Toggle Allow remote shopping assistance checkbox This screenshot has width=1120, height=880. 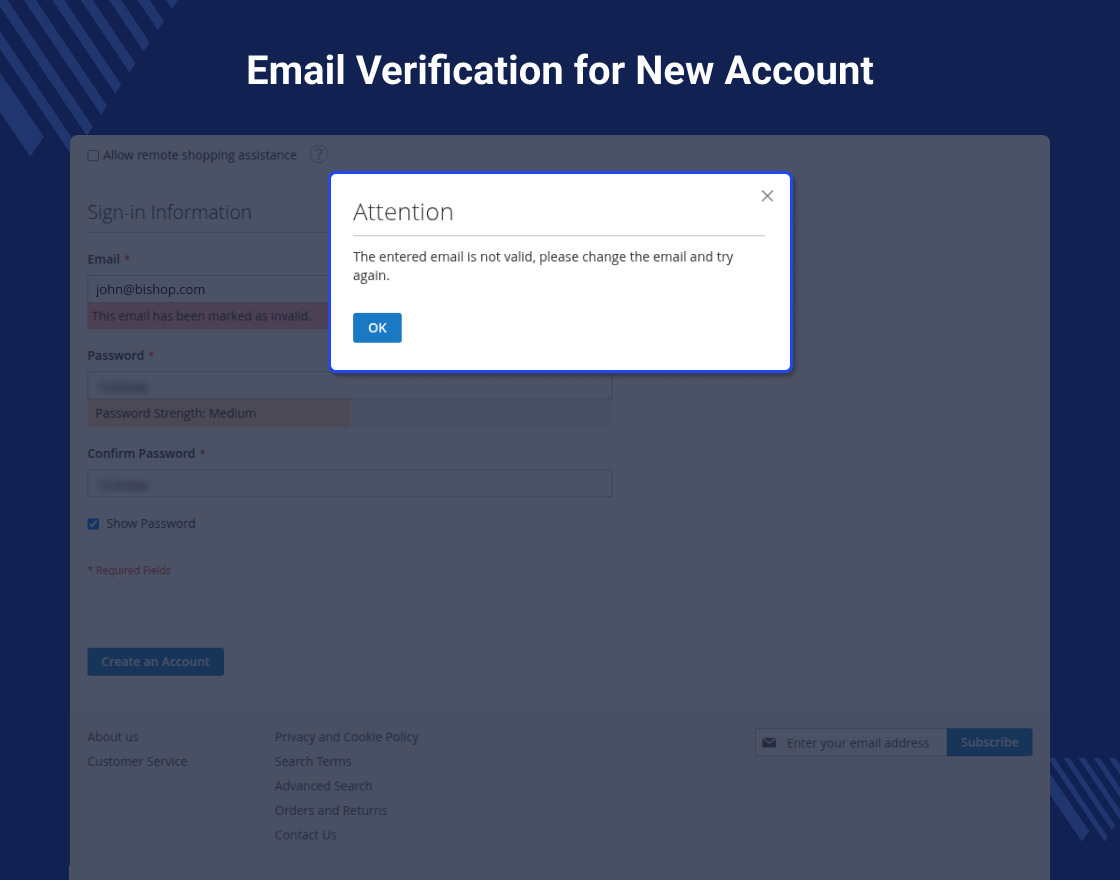[x=94, y=156]
